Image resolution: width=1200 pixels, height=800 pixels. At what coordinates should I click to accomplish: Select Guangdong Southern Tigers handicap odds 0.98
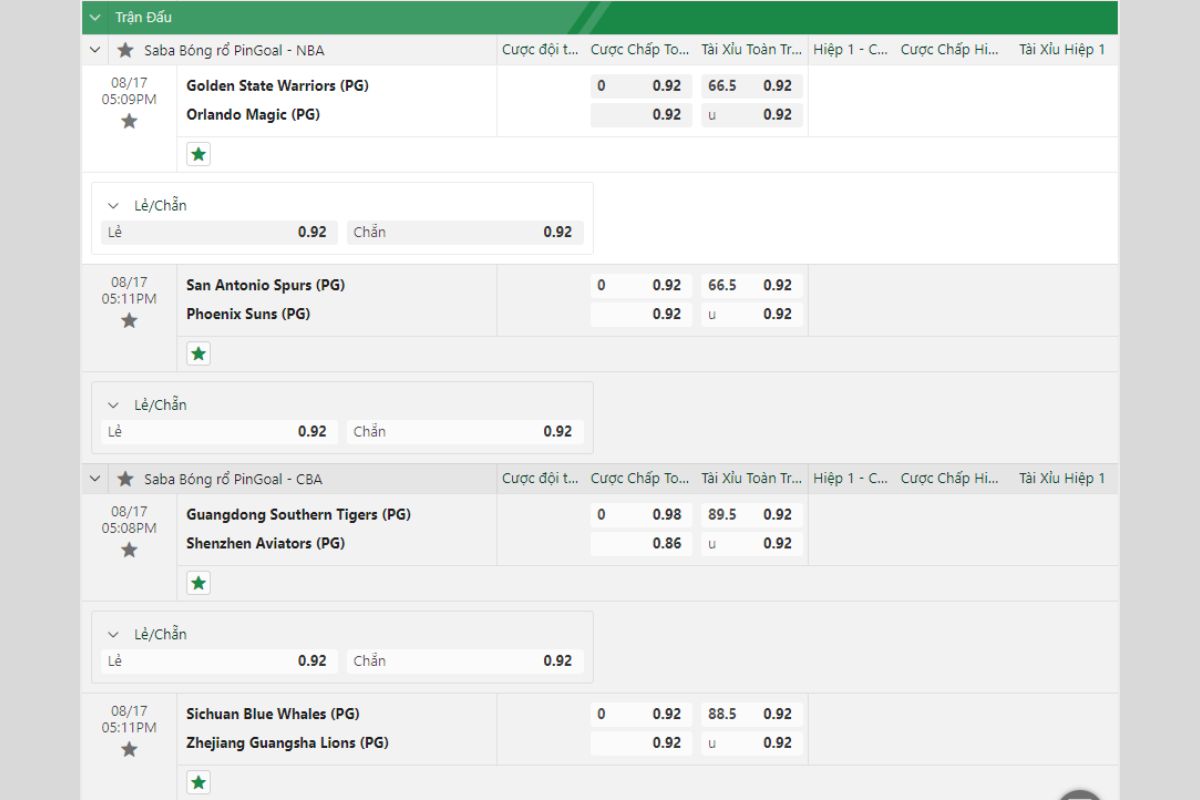[x=640, y=515]
